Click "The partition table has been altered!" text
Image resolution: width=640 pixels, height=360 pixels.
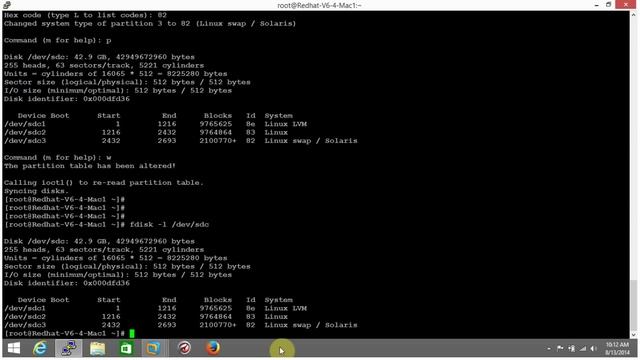(90, 166)
